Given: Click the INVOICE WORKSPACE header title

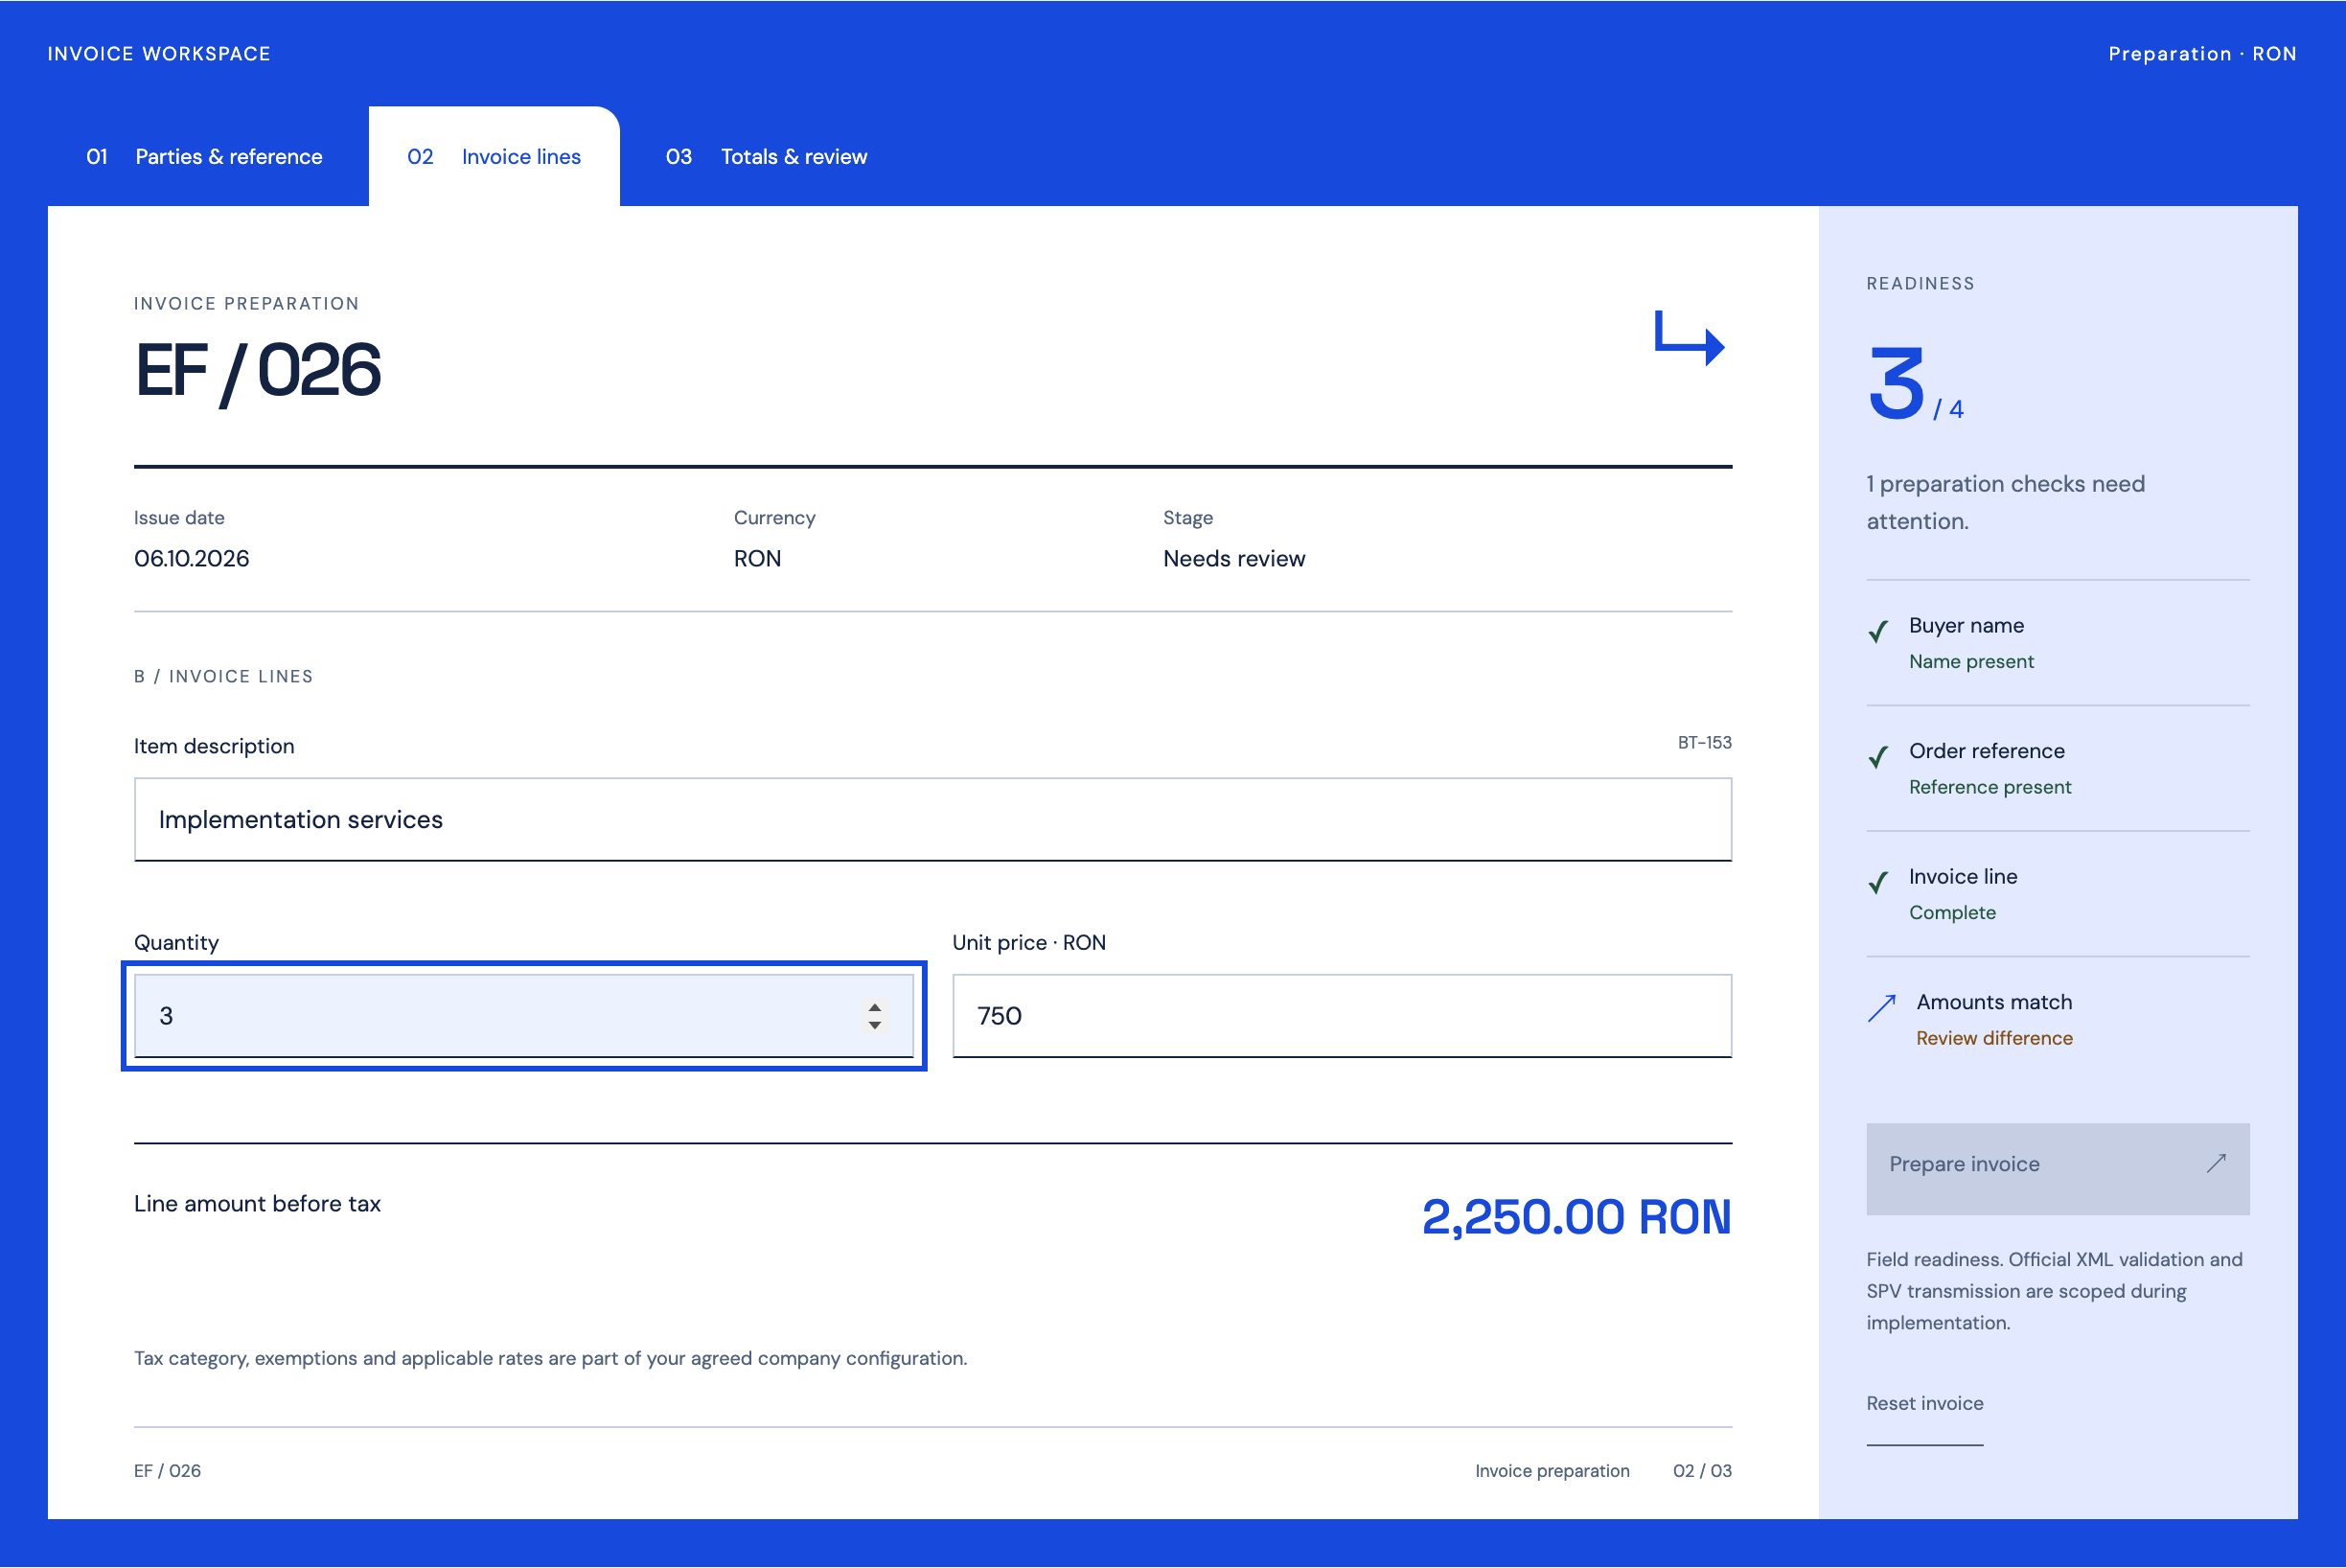Looking at the screenshot, I should coord(159,54).
